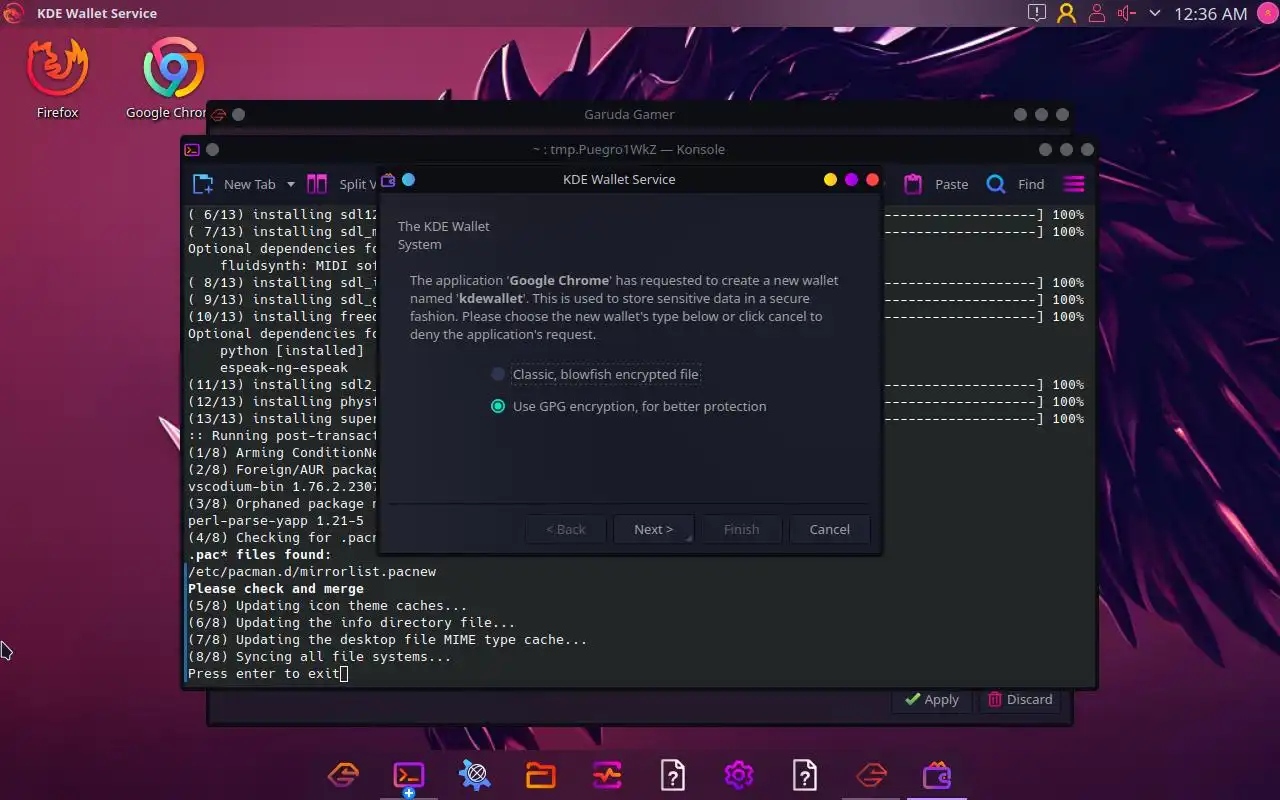Screen dimensions: 1280x800
Task: Click Discard in the Garuda Gamer window
Action: click(x=1020, y=699)
